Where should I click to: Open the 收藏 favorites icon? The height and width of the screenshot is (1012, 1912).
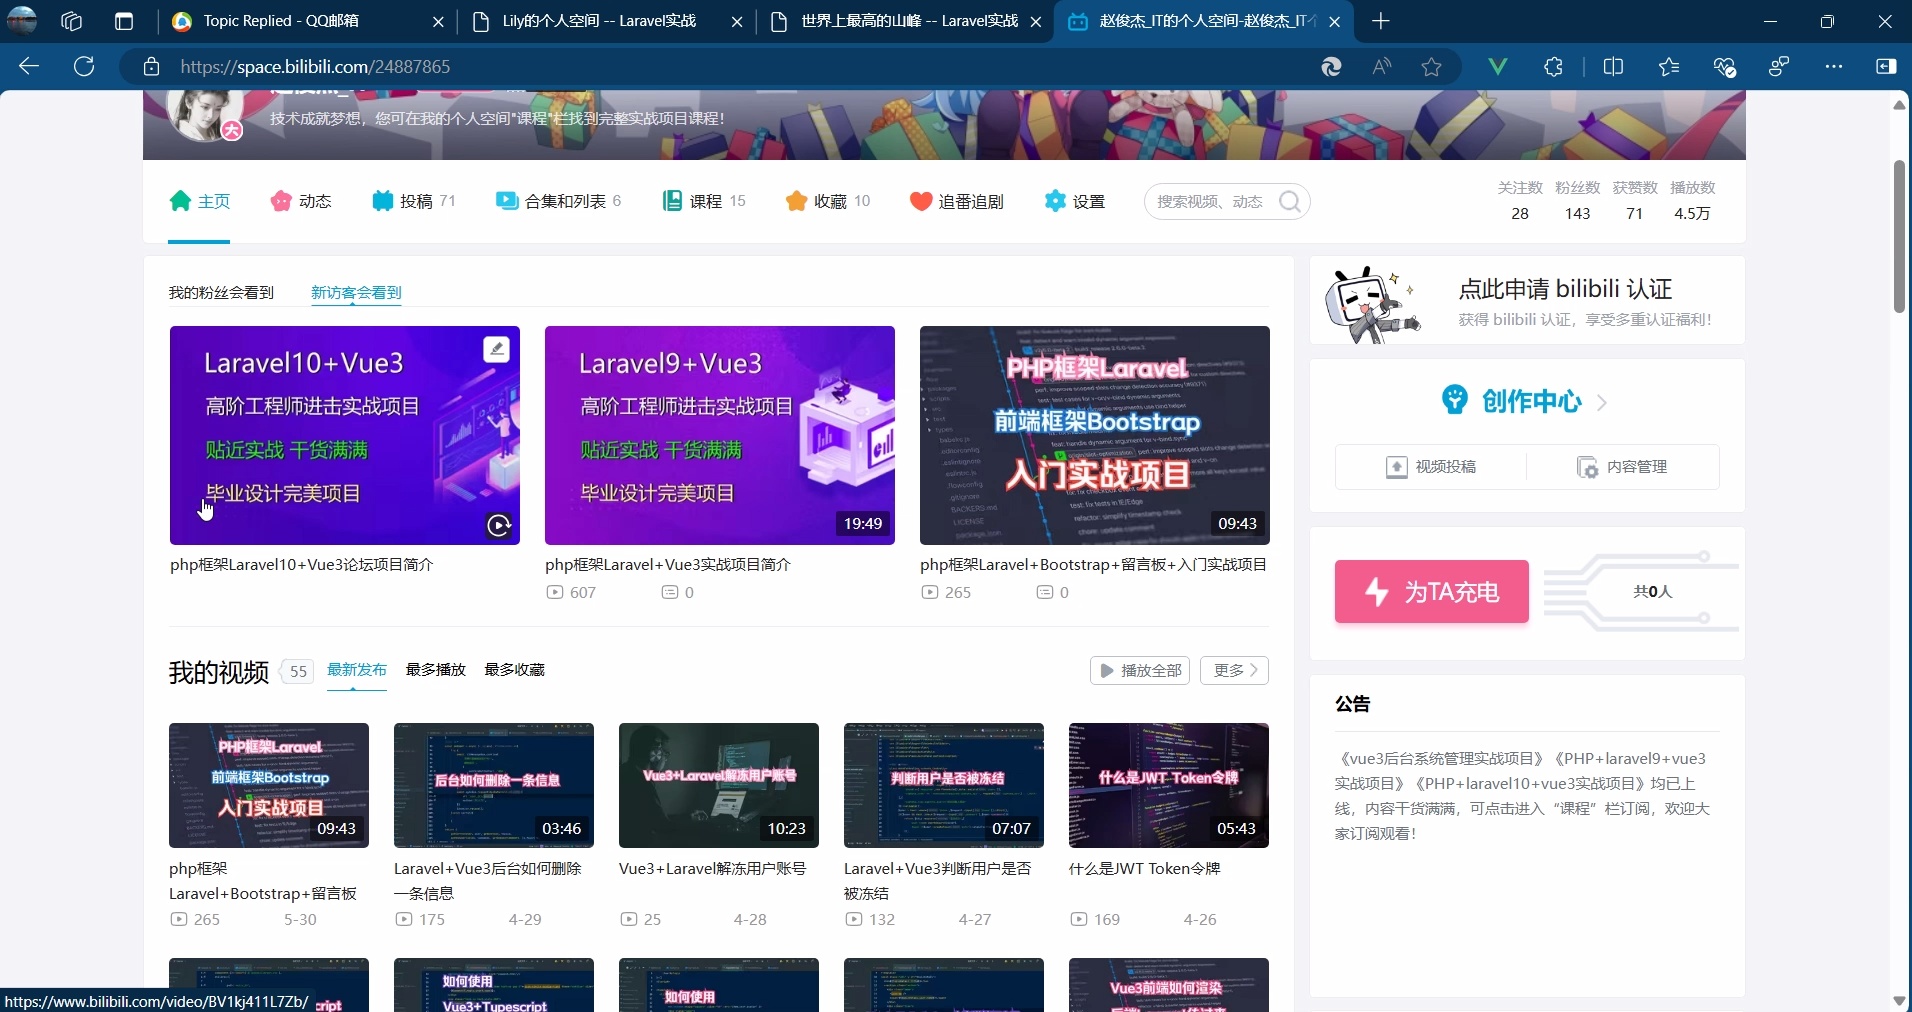tap(795, 201)
